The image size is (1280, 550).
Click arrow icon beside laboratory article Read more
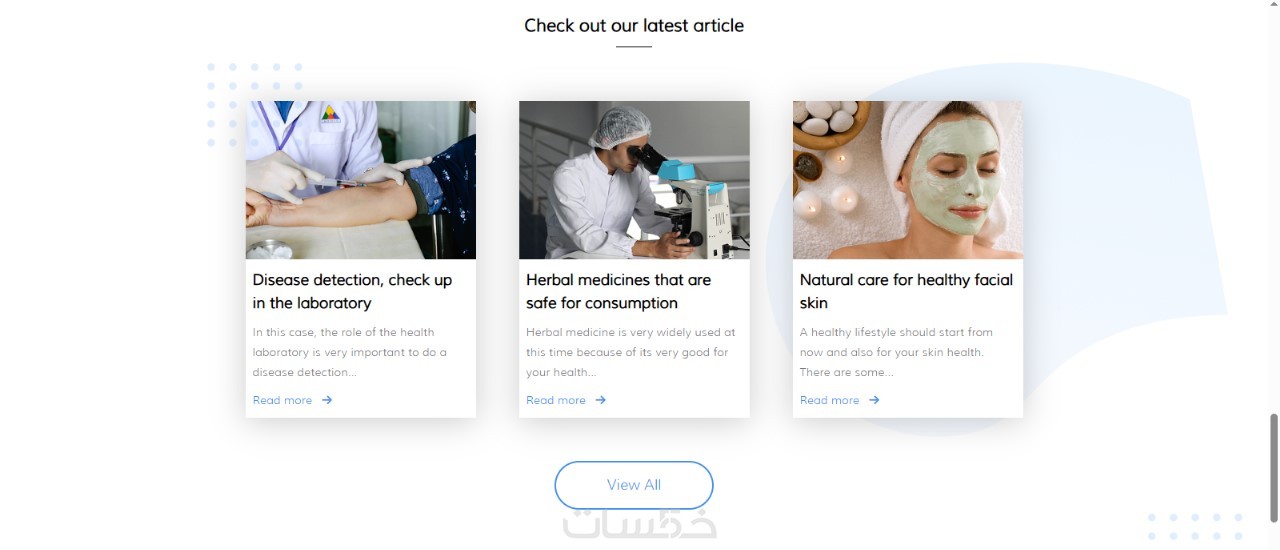tap(327, 400)
